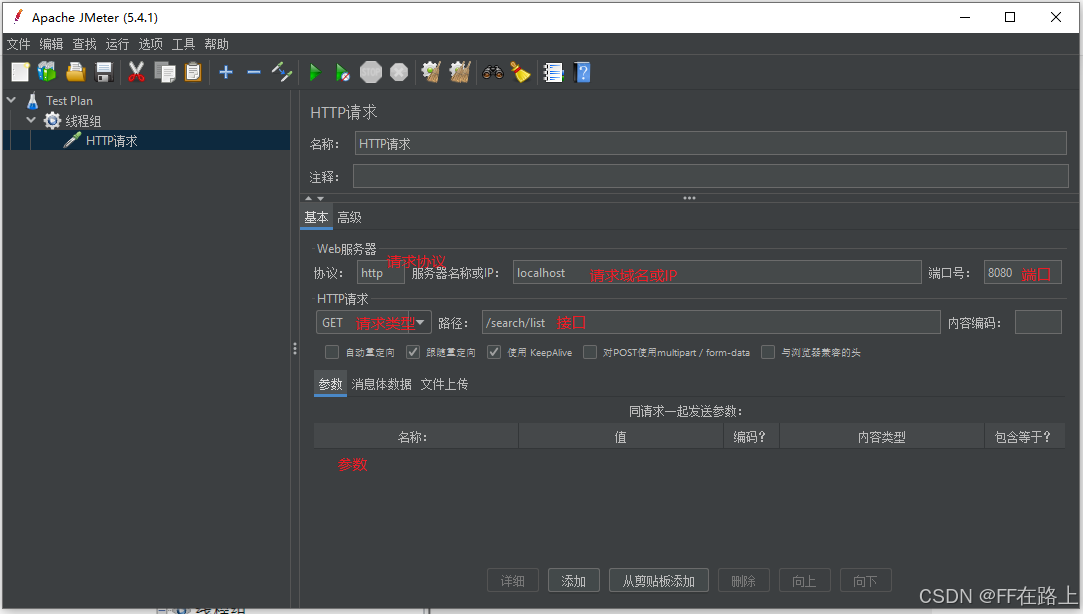The width and height of the screenshot is (1083, 614).
Task: Click the Clear results broom icon
Action: click(432, 72)
